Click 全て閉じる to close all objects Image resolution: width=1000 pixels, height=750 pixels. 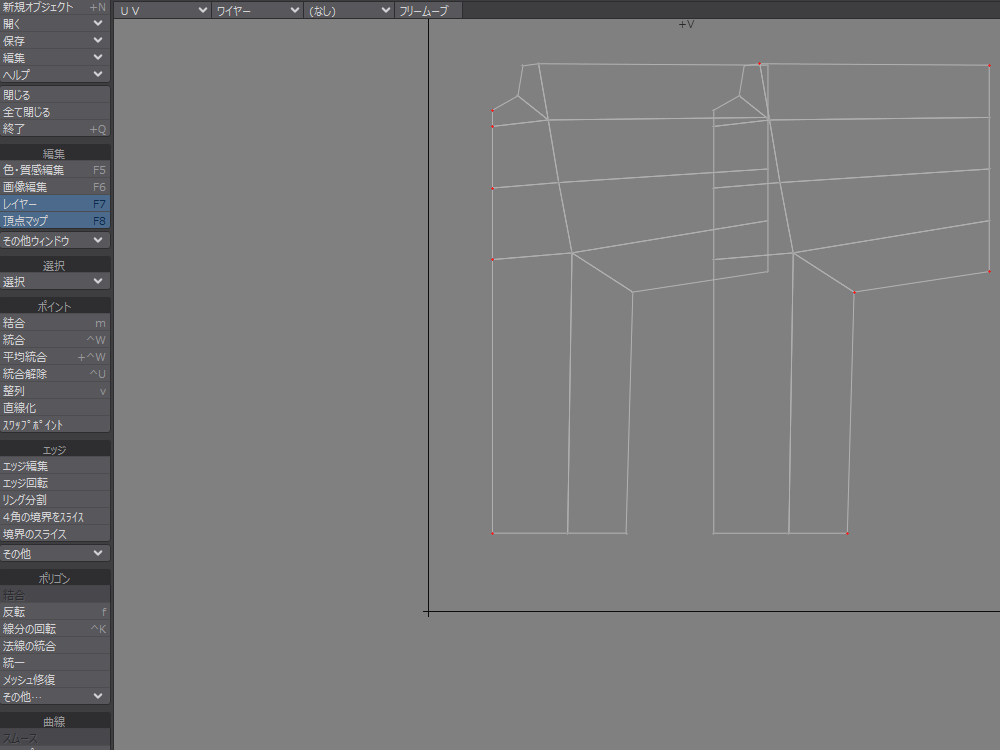click(54, 112)
